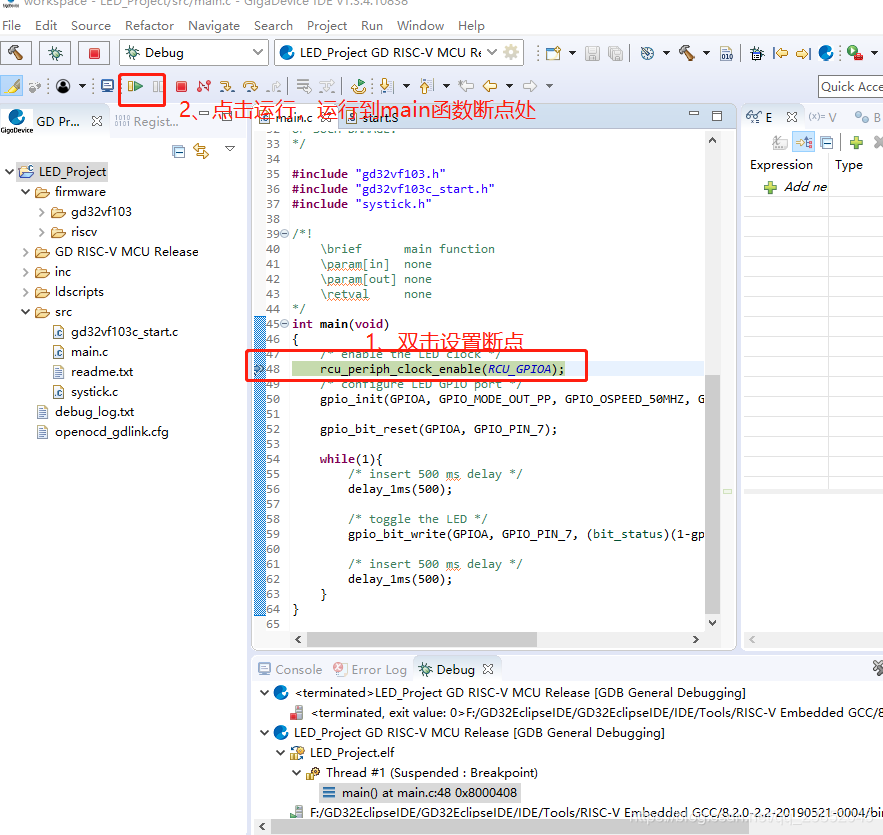Expand the inc folder
This screenshot has height=835, width=883.
(25, 272)
